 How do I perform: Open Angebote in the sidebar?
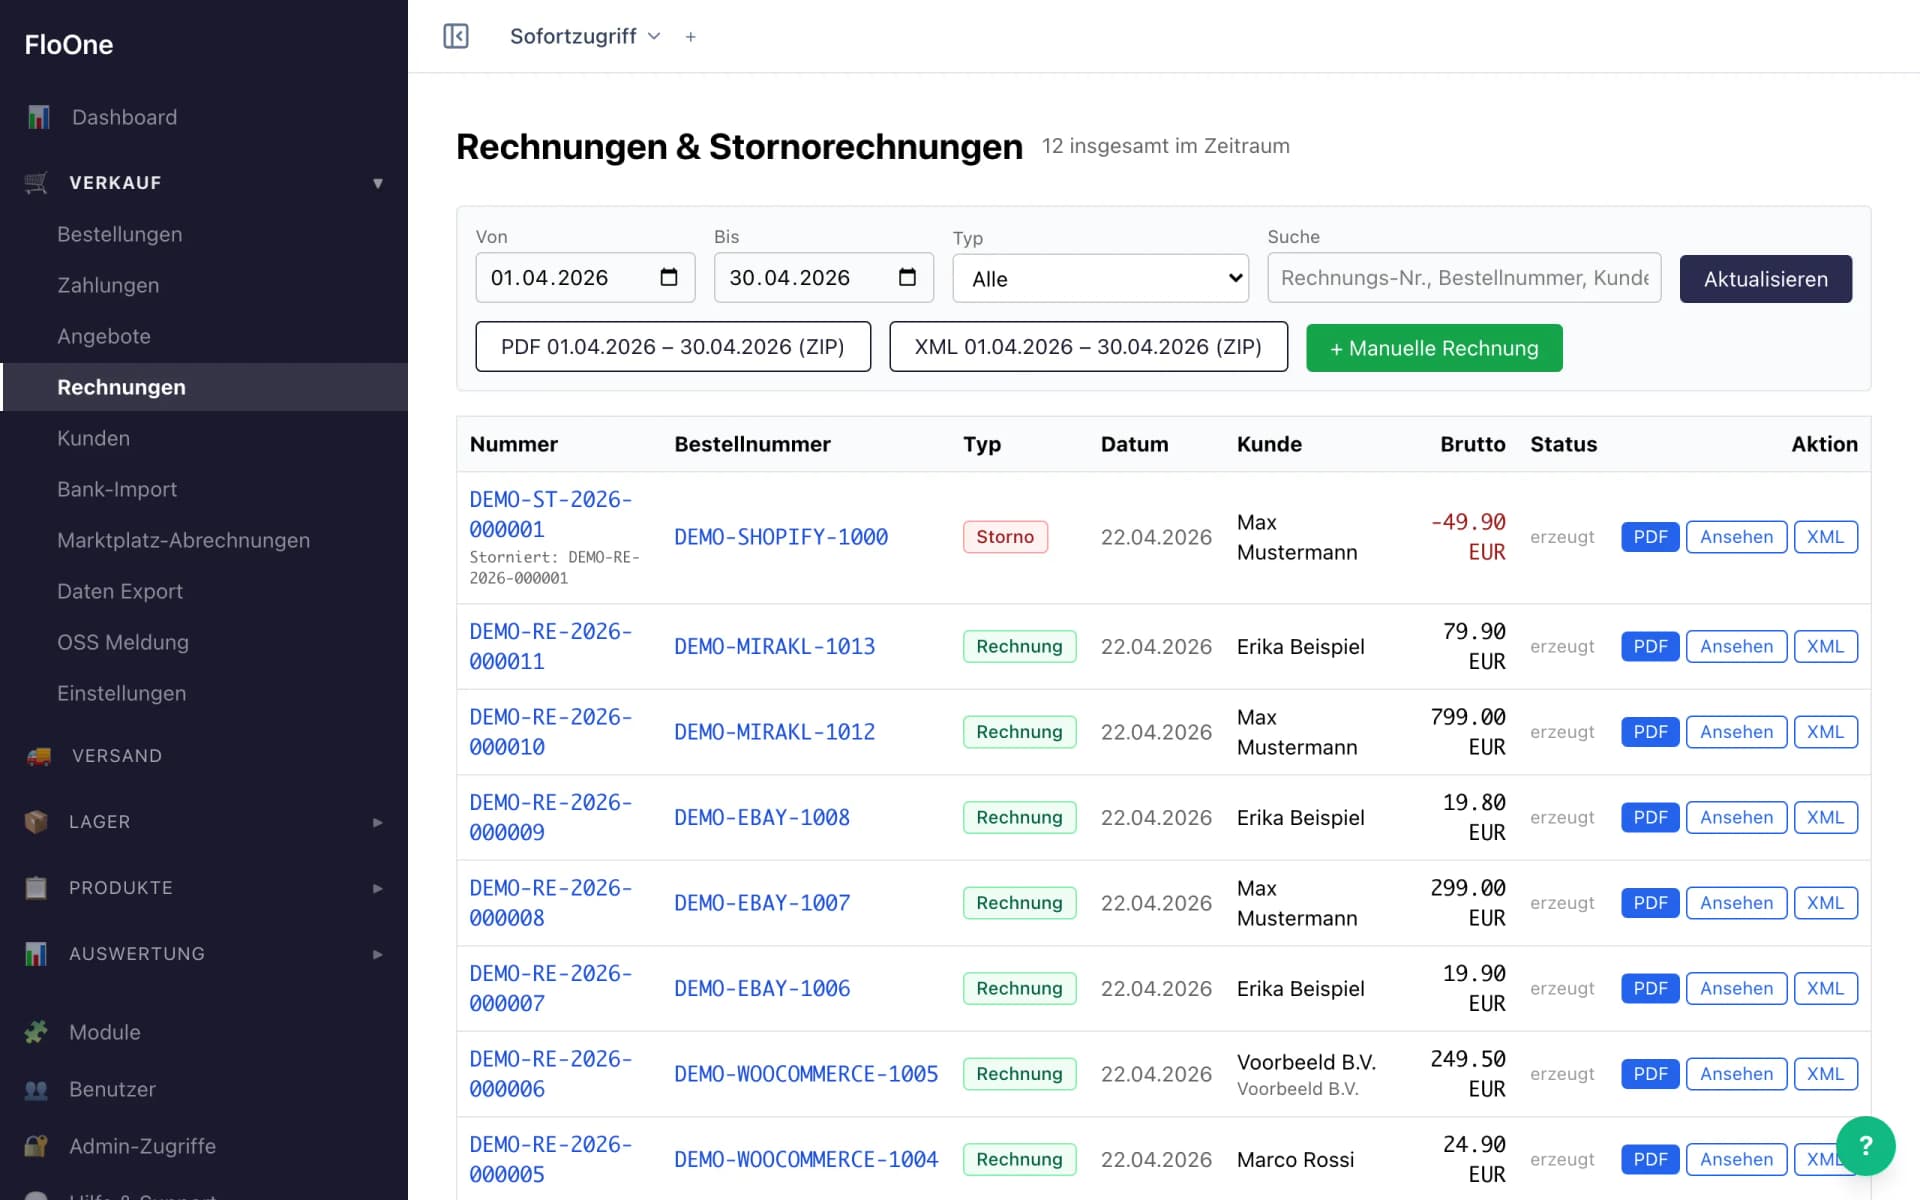coord(104,336)
